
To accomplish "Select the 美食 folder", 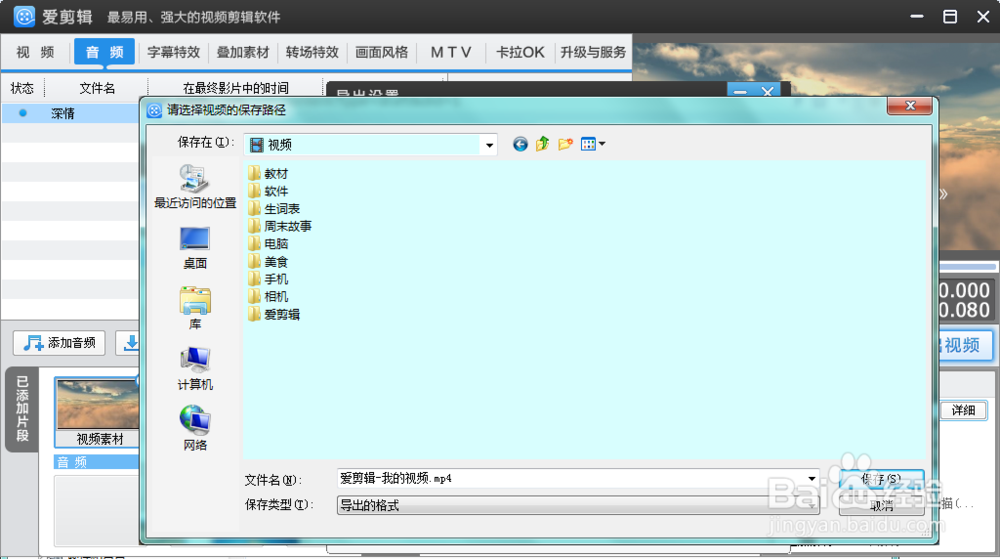I will (268, 261).
